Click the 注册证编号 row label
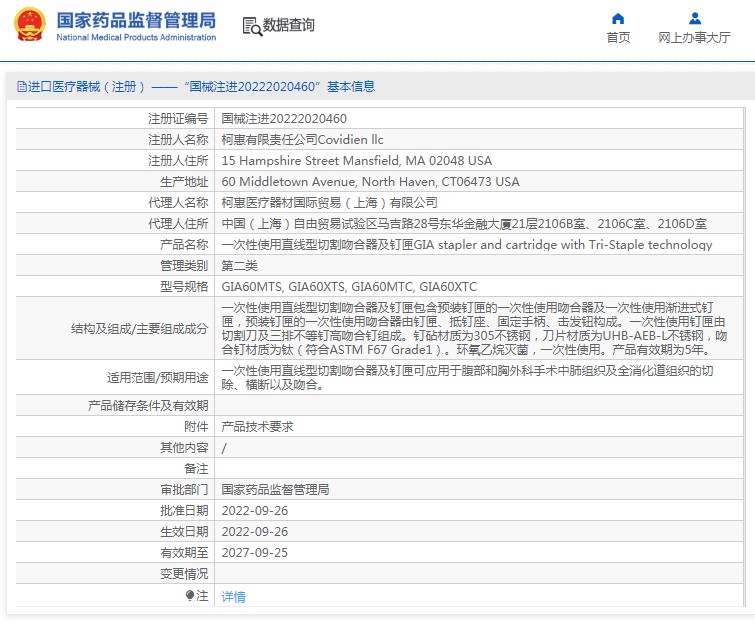The image size is (755, 626). [x=178, y=118]
